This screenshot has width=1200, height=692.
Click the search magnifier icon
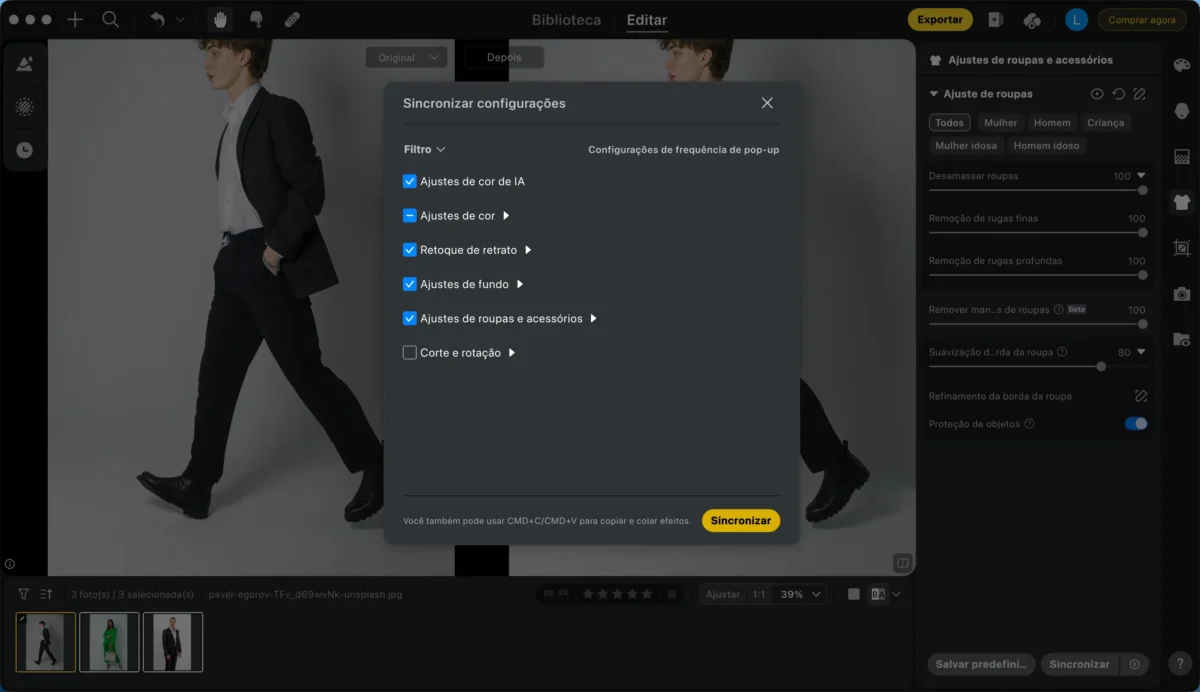tap(111, 20)
